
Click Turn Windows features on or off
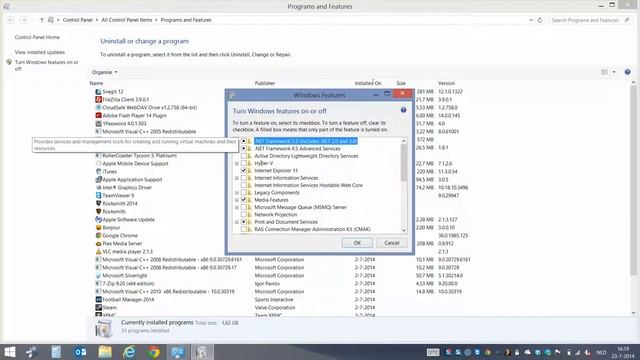(x=47, y=66)
